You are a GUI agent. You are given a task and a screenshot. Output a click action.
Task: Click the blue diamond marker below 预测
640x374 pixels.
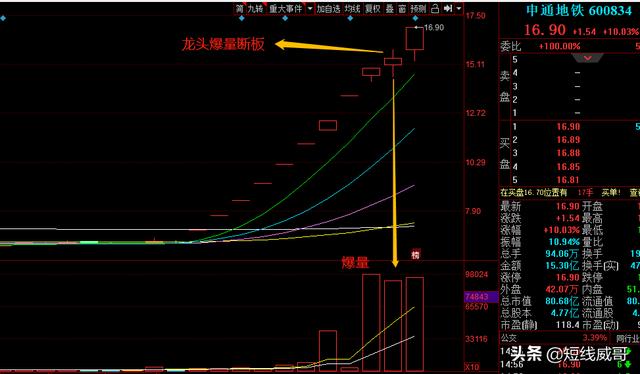coord(416,18)
